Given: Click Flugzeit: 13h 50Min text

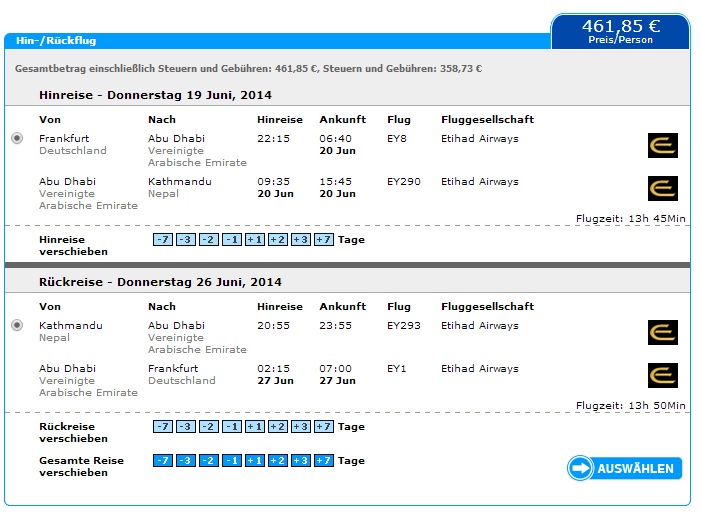Looking at the screenshot, I should click(x=630, y=406).
